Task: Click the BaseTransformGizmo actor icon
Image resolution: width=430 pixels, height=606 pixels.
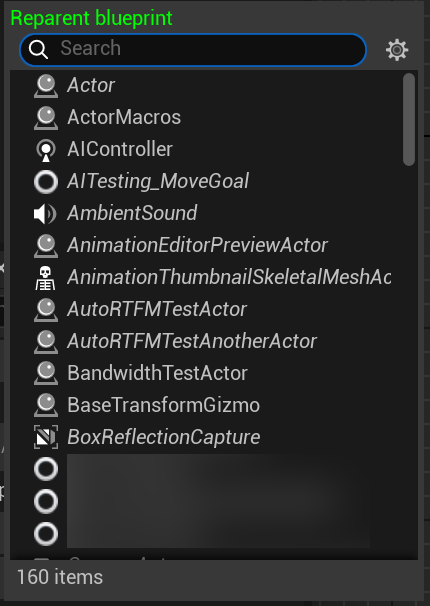Action: point(46,405)
